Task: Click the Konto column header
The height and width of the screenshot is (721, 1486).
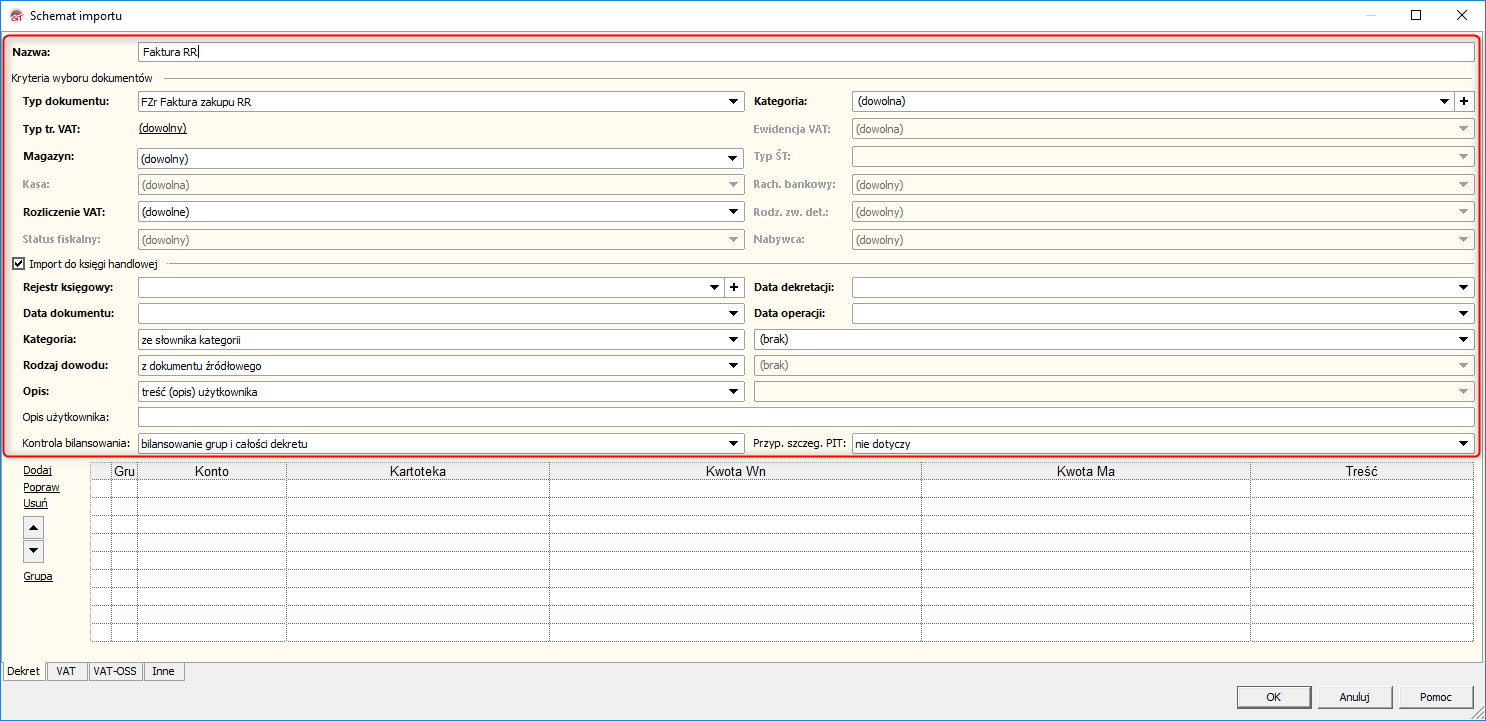Action: tap(212, 471)
